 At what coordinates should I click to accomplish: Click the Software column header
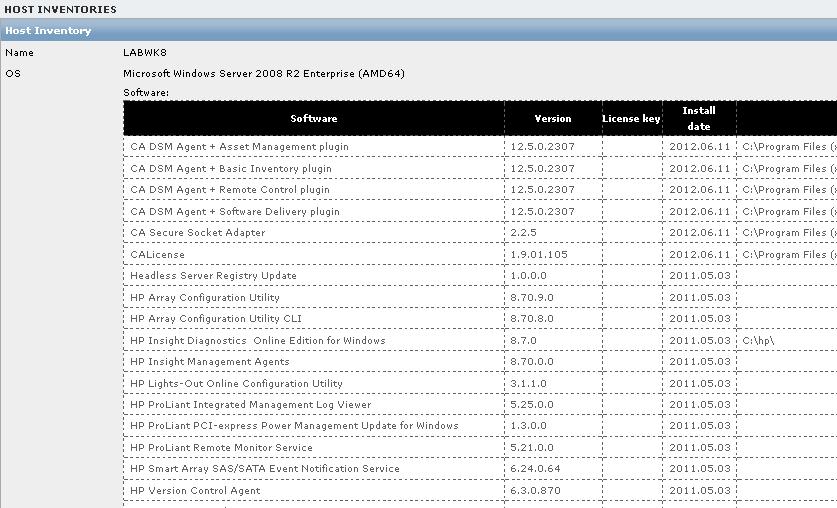pyautogui.click(x=313, y=118)
